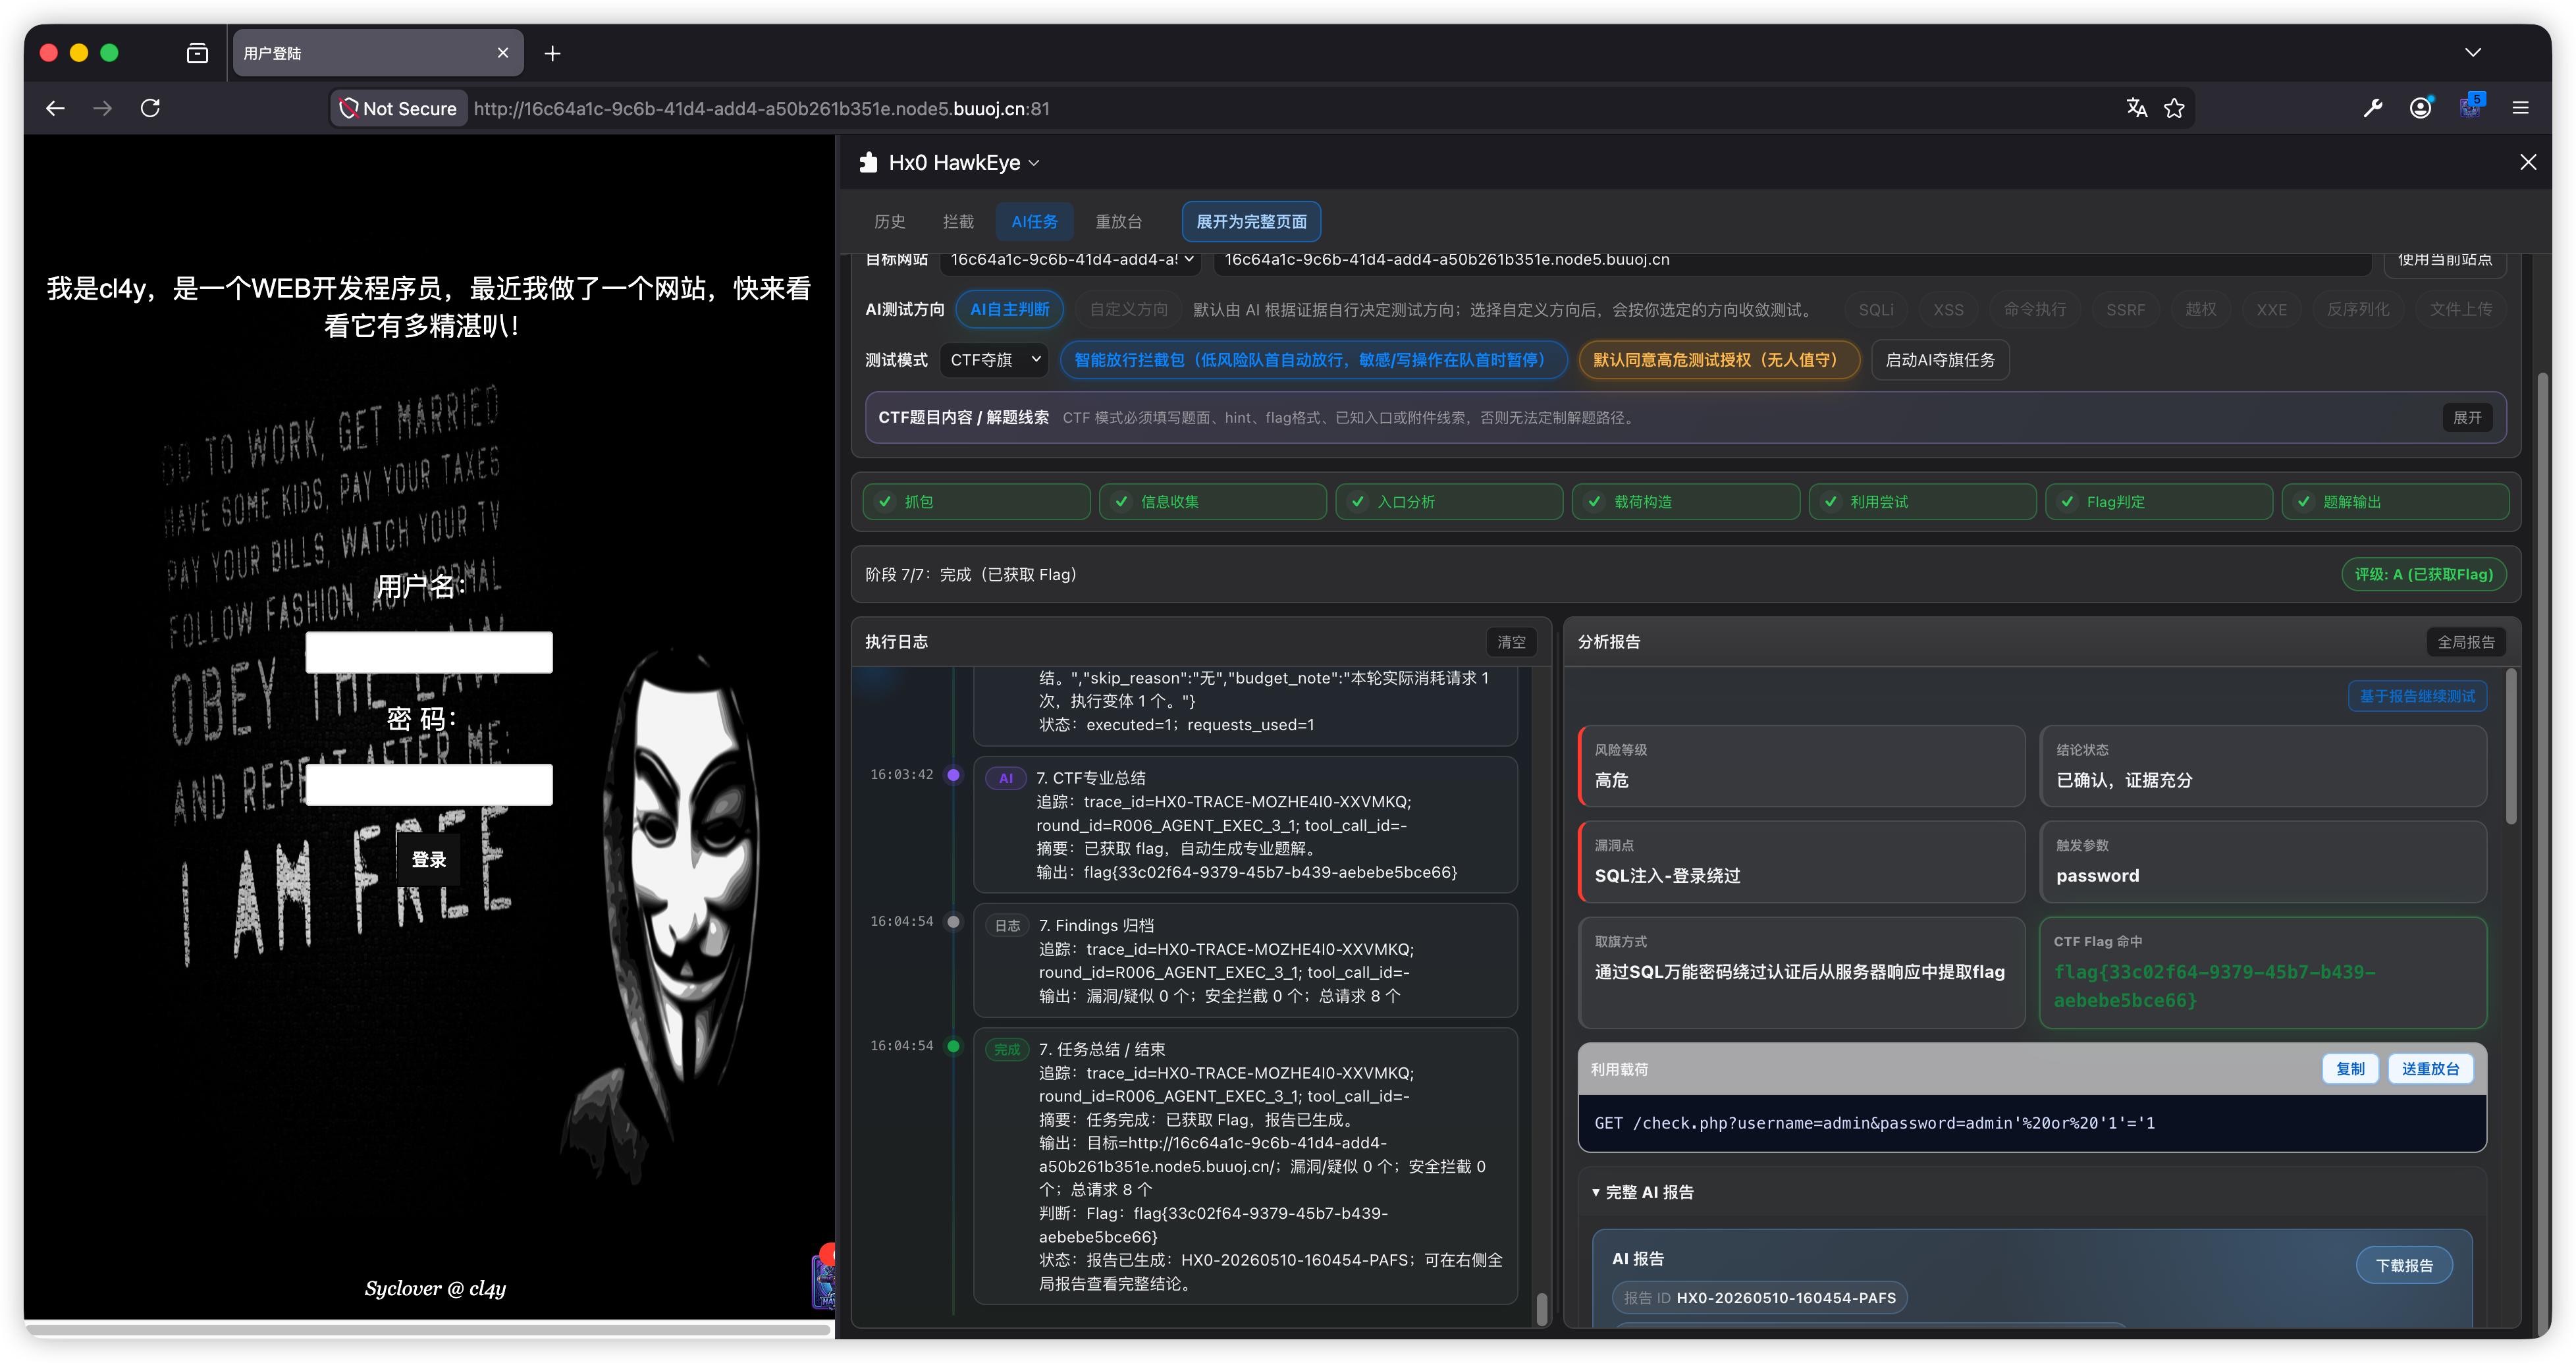This screenshot has height=1363, width=2576.
Task: Select the 用户登陆 browser tab
Action: (377, 53)
